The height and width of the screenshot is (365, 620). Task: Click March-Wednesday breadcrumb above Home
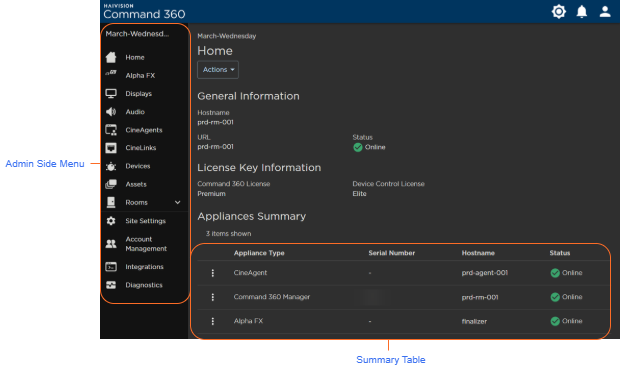click(x=227, y=36)
